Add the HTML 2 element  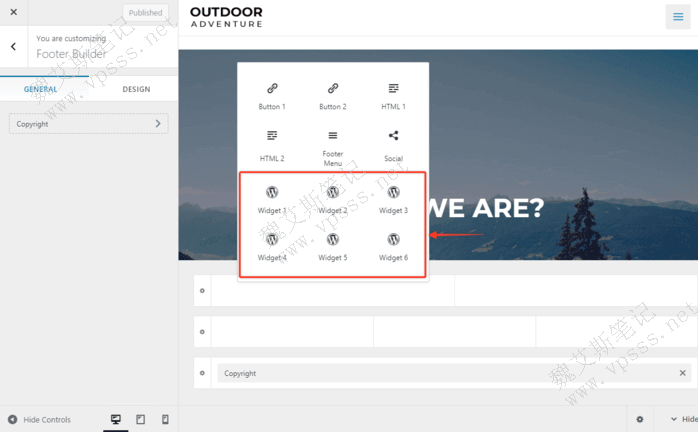(x=272, y=146)
